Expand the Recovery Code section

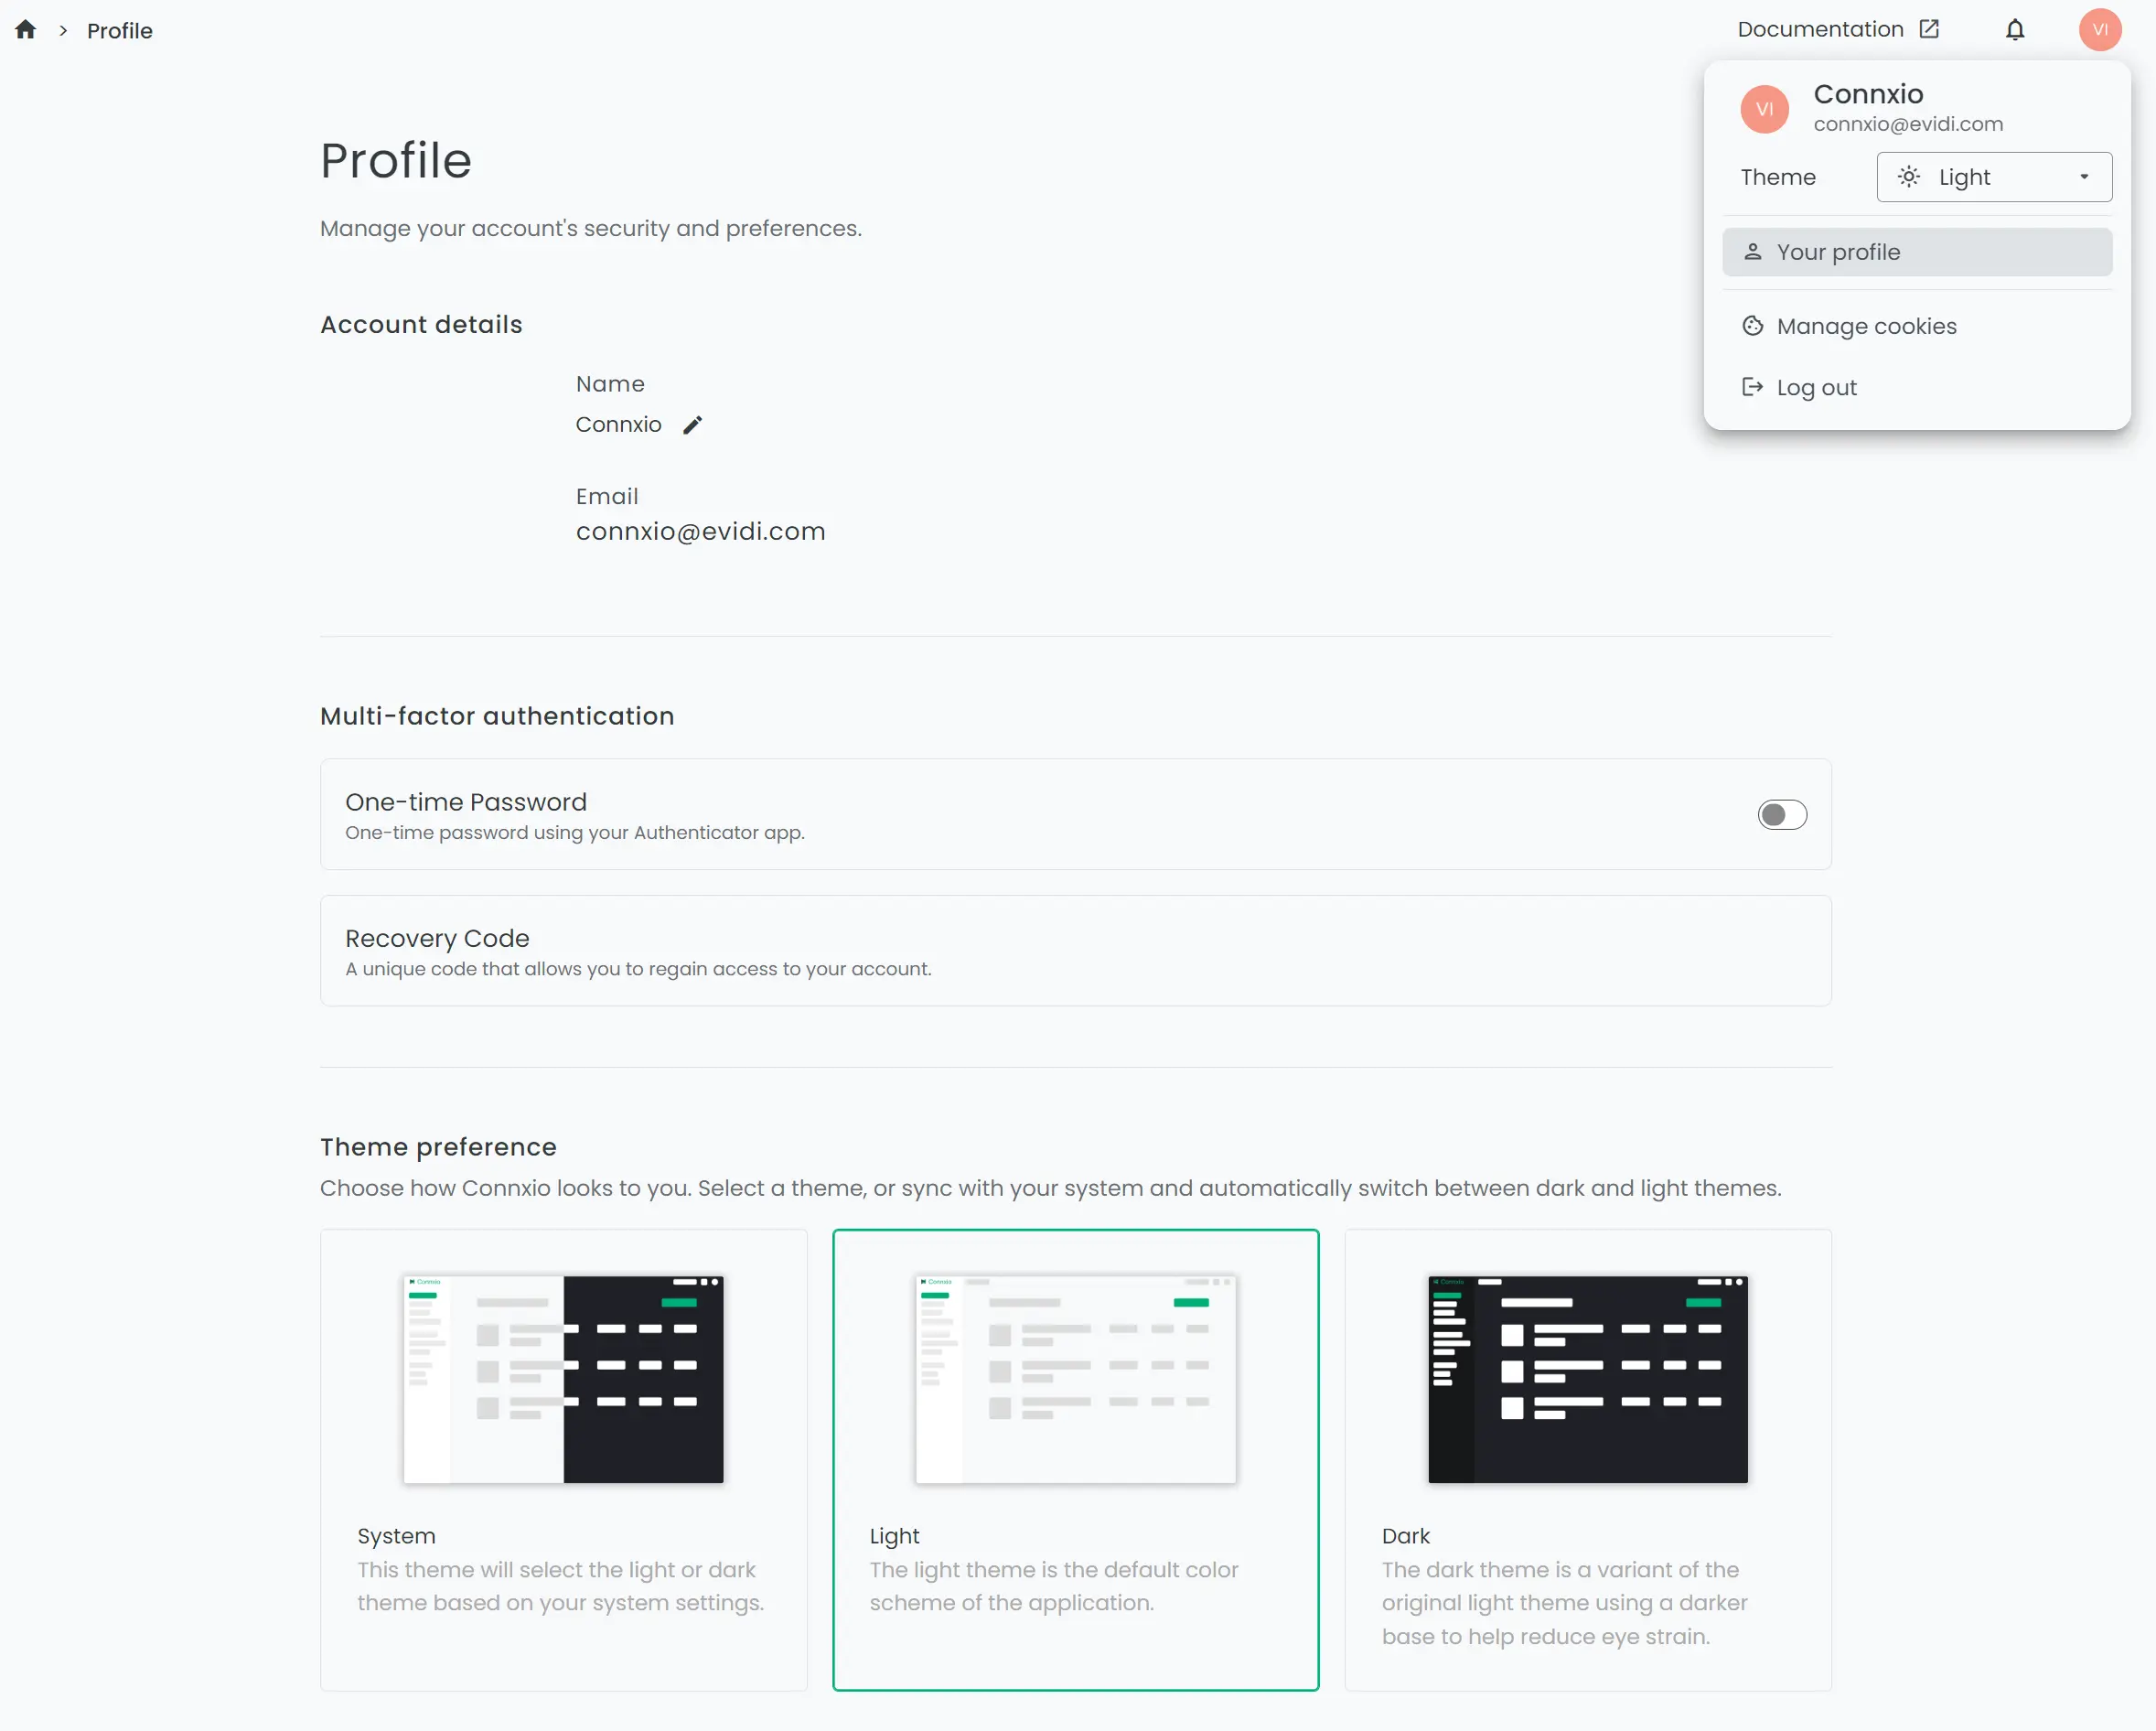(x=1076, y=951)
